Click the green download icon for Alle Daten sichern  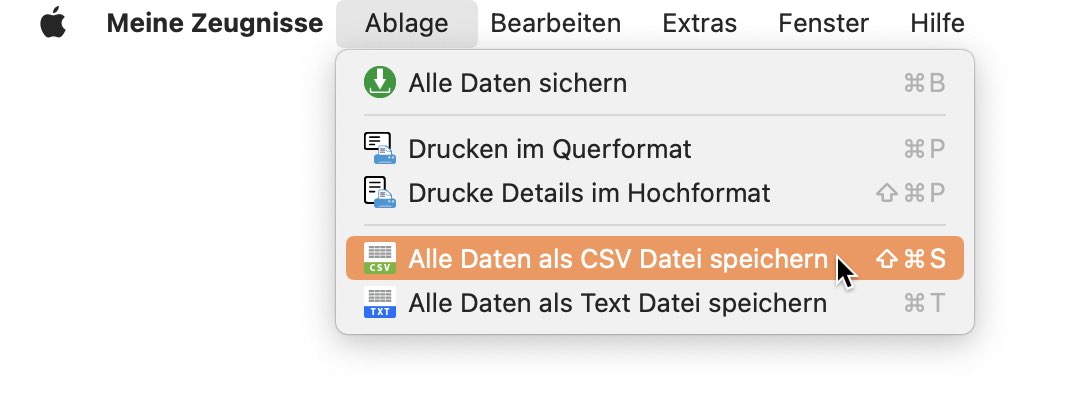pos(380,82)
